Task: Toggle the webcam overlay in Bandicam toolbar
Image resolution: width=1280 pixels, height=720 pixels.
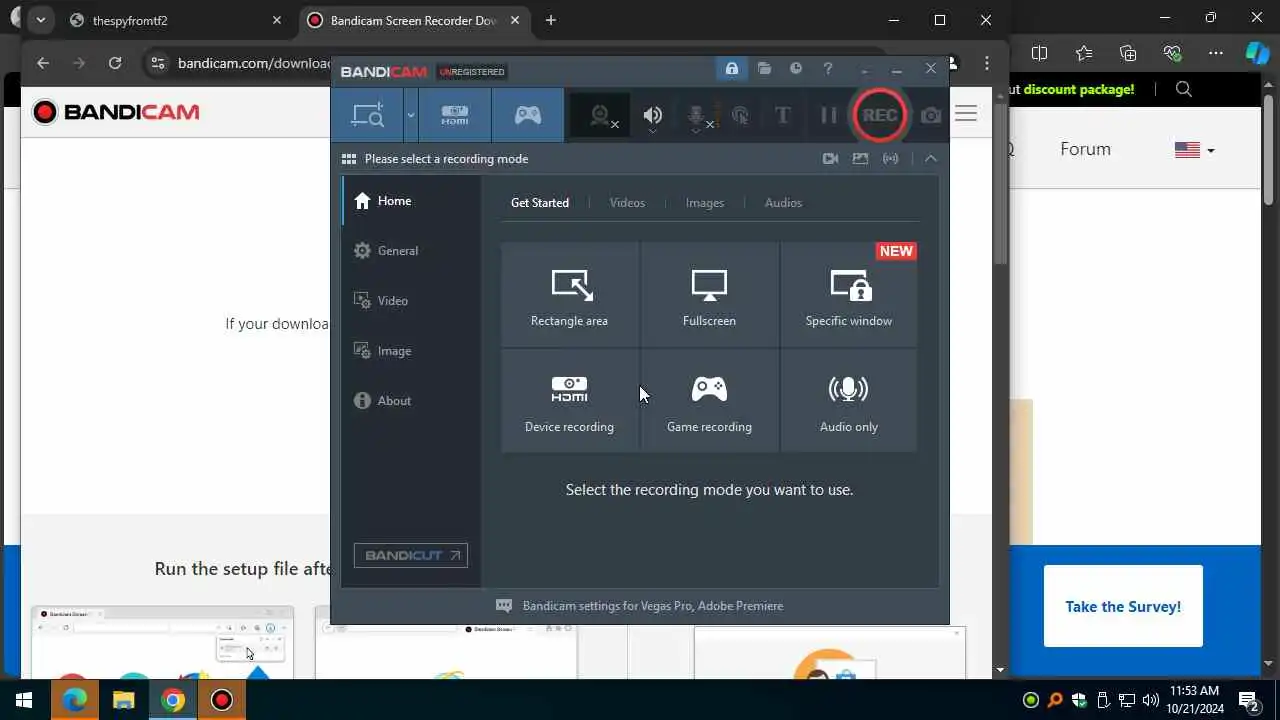Action: tap(601, 116)
